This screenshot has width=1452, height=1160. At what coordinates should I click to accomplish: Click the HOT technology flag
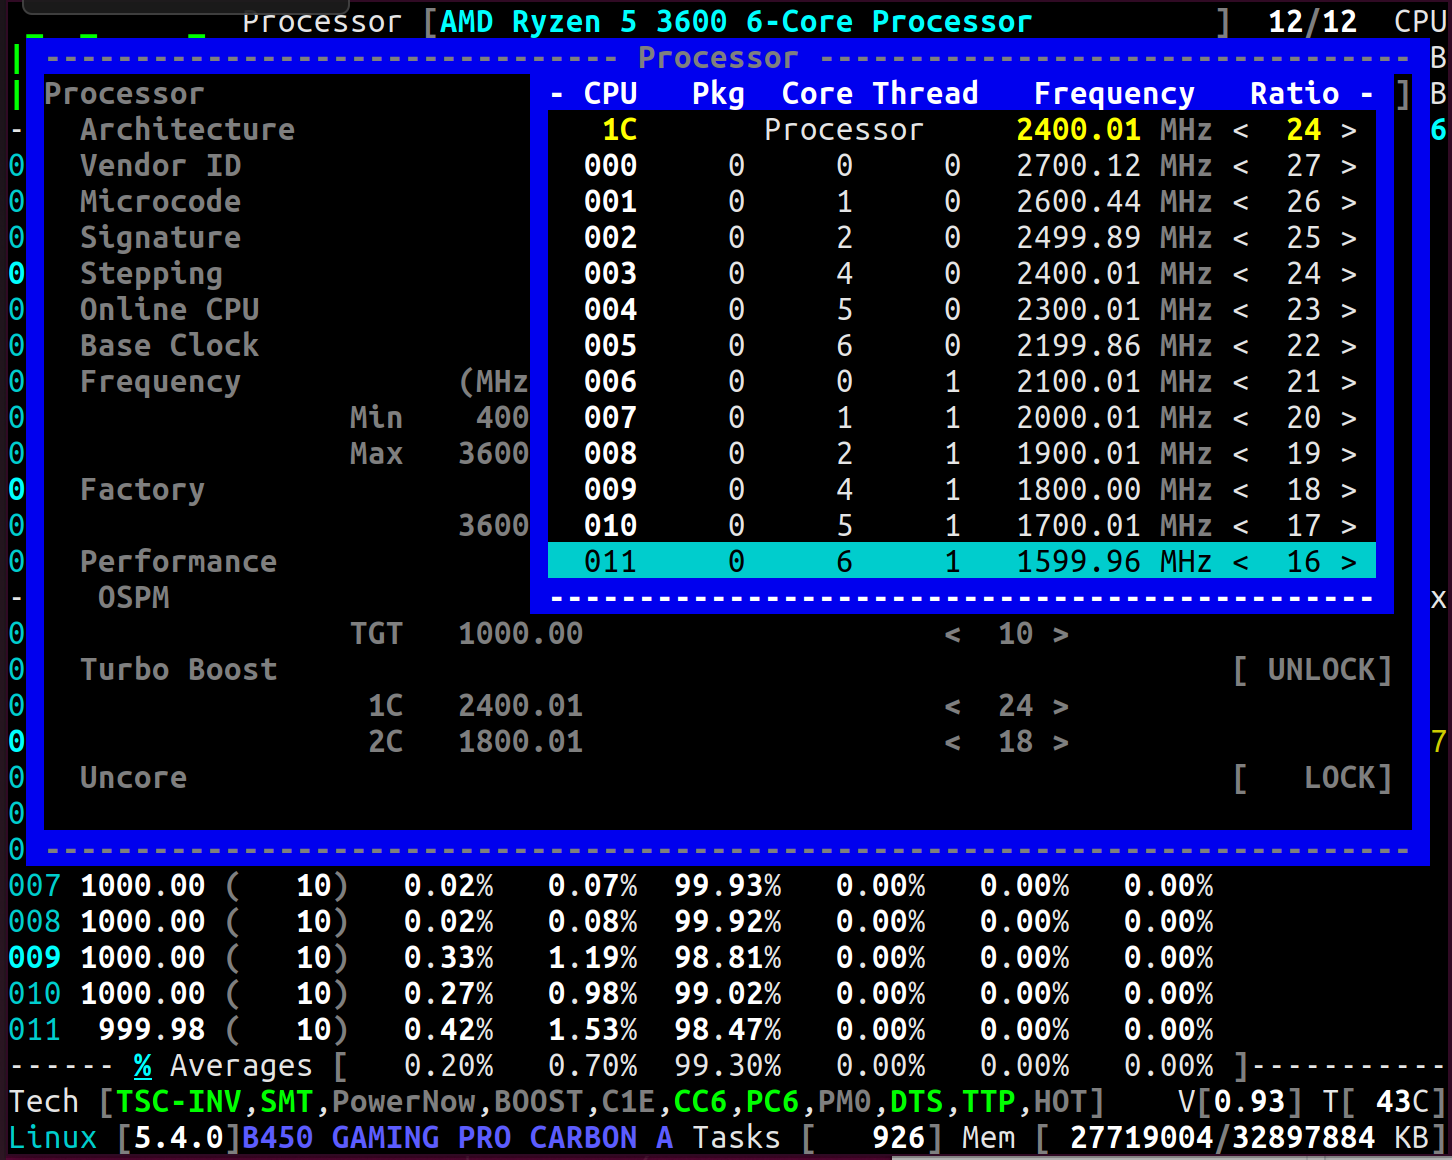1060,1102
